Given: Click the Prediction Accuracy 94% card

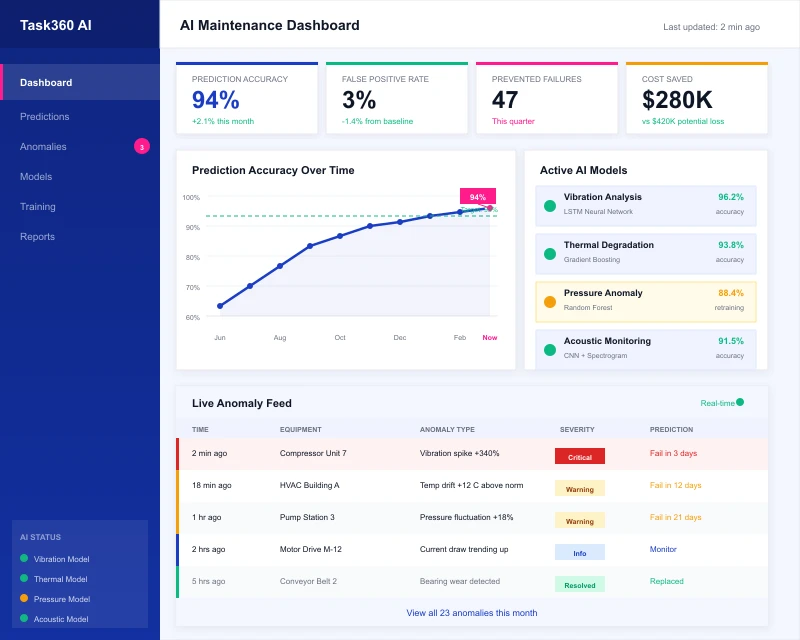Looking at the screenshot, I should (247, 99).
